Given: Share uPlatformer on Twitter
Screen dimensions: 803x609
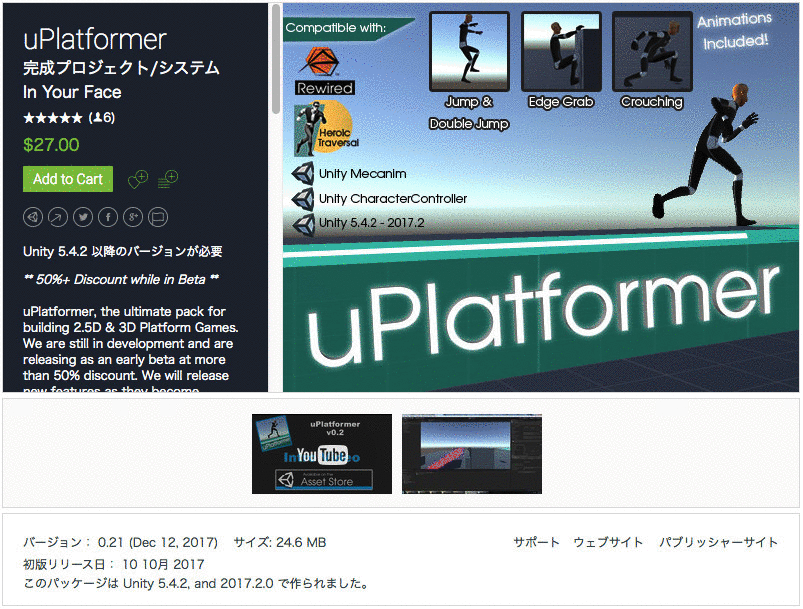Looking at the screenshot, I should pos(83,217).
